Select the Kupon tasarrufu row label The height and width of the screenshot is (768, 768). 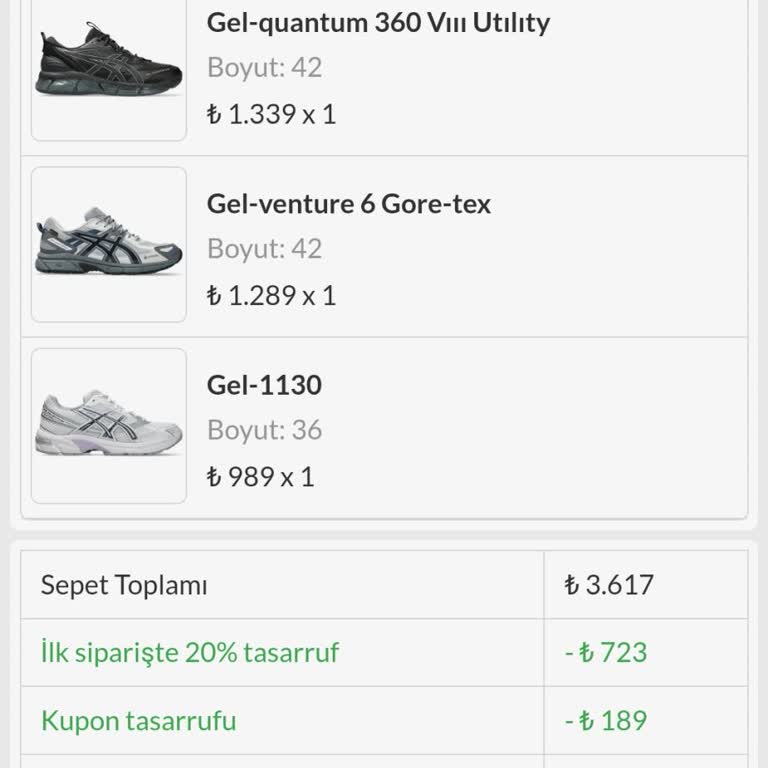coord(139,720)
